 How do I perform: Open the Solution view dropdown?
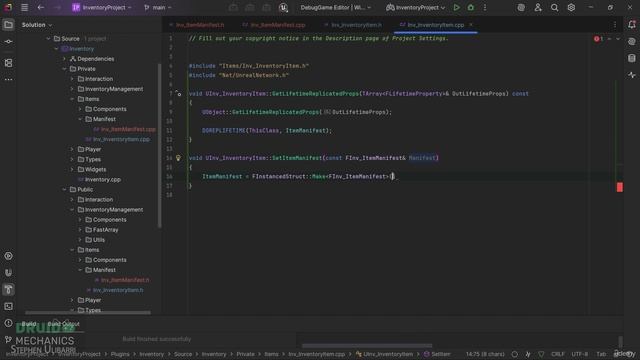click(37, 25)
